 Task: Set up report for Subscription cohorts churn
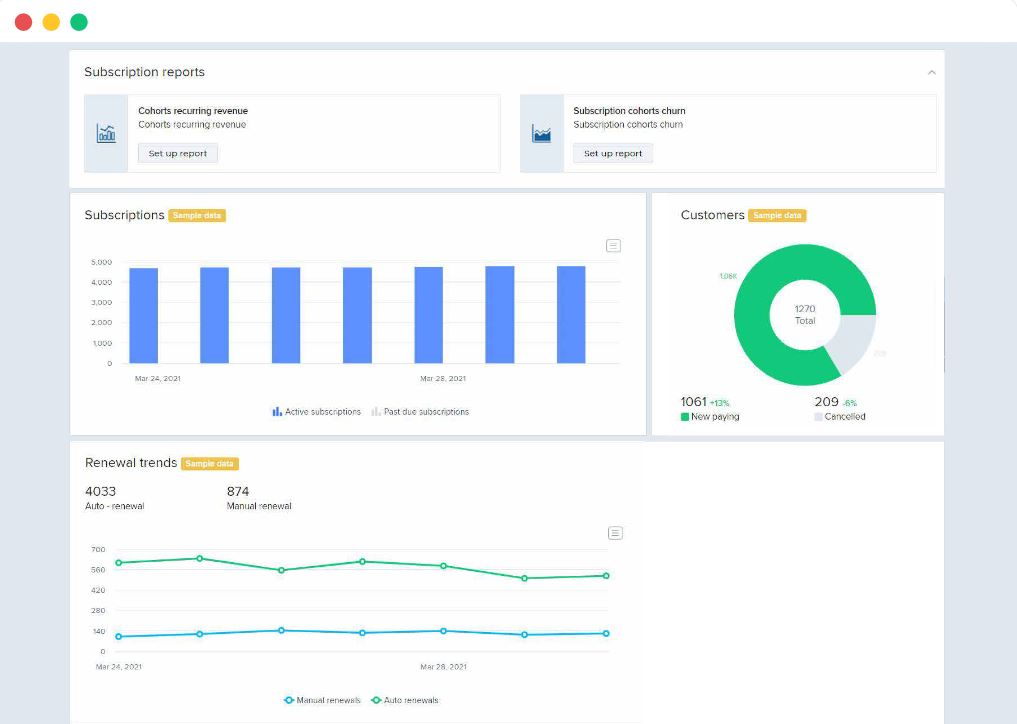(613, 154)
